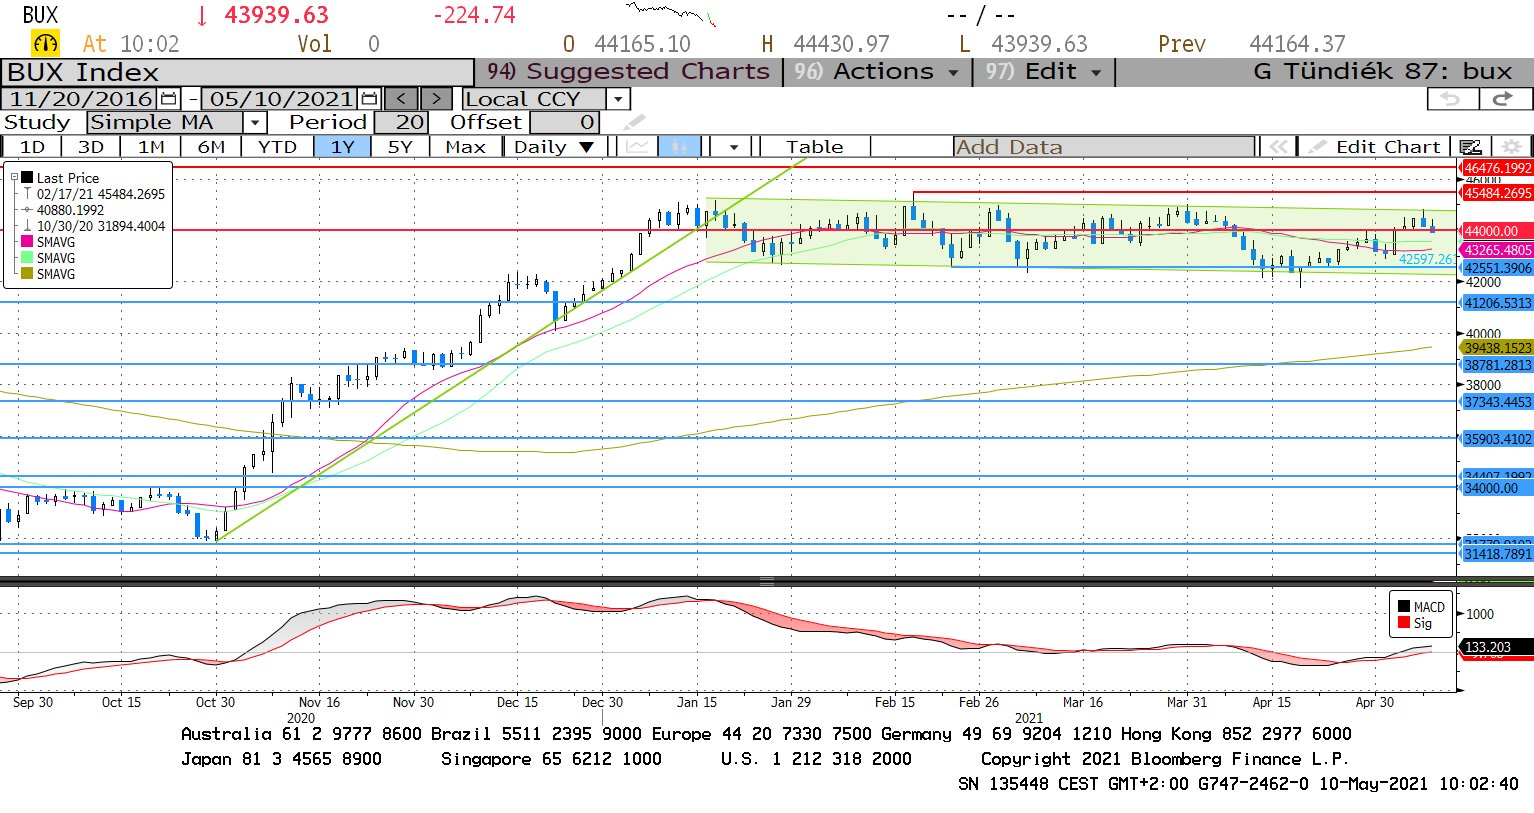Click the Offset value field
This screenshot has width=1534, height=813.
565,122
